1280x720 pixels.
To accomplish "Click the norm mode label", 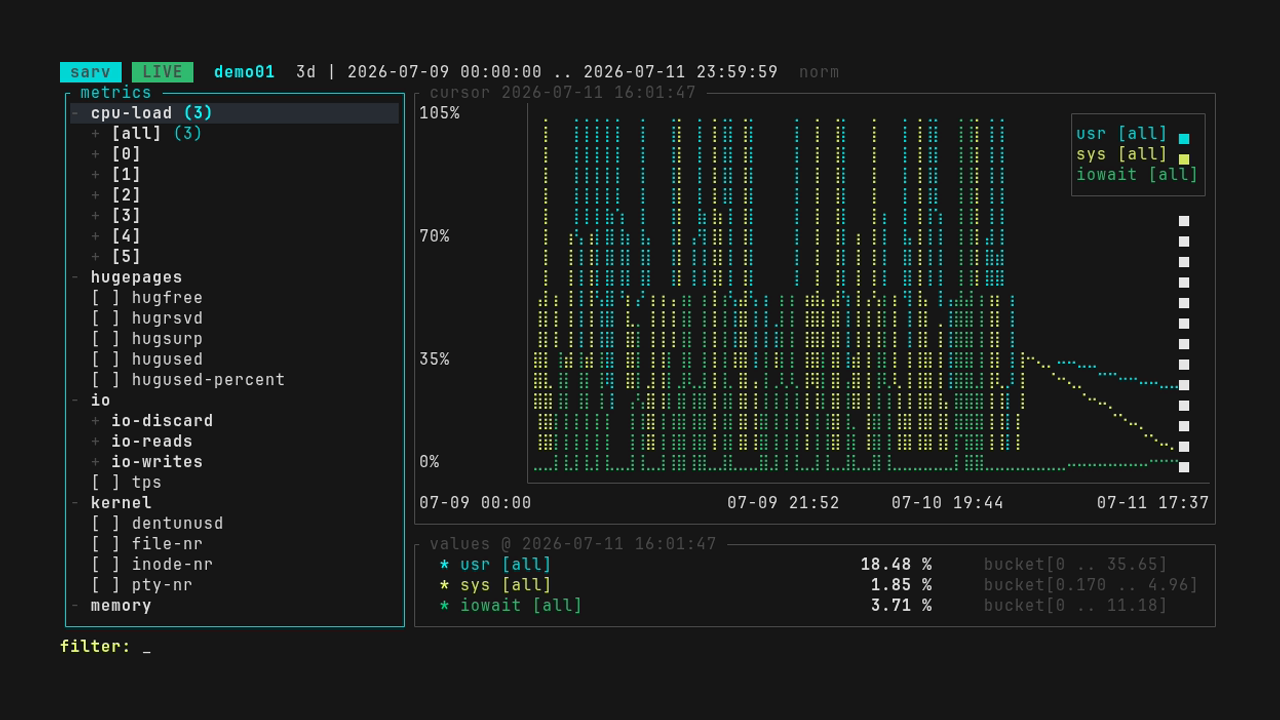I will click(x=819, y=72).
